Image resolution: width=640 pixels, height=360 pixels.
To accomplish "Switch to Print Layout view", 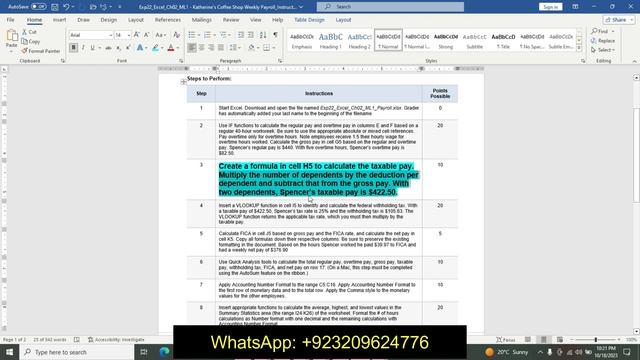I will (544, 340).
